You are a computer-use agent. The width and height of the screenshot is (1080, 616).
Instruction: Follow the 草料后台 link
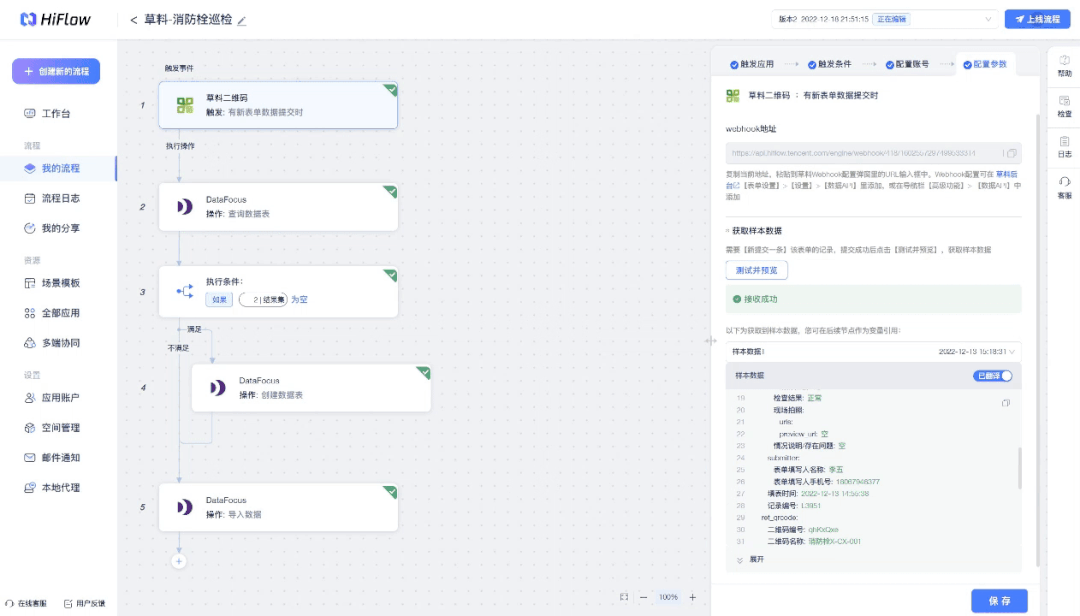(x=1004, y=175)
